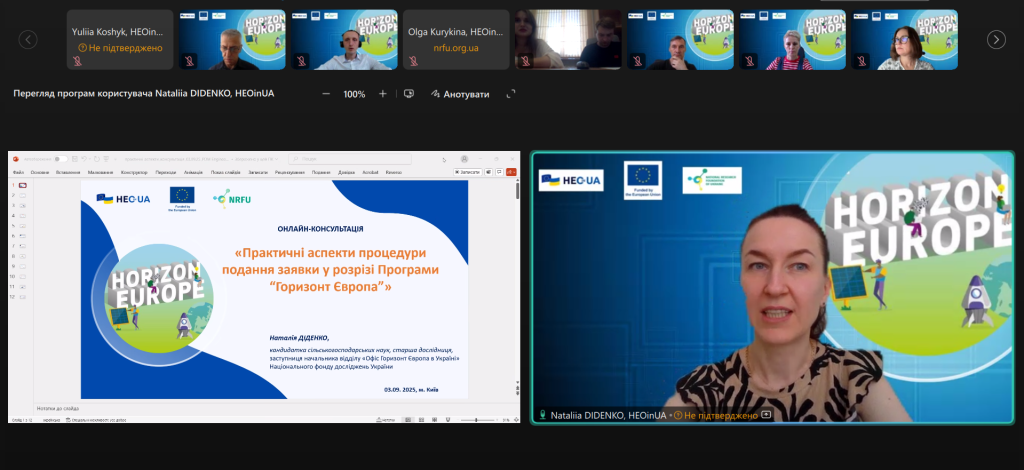Click the 100% zoom level indicator
The image size is (1024, 470).
[354, 94]
